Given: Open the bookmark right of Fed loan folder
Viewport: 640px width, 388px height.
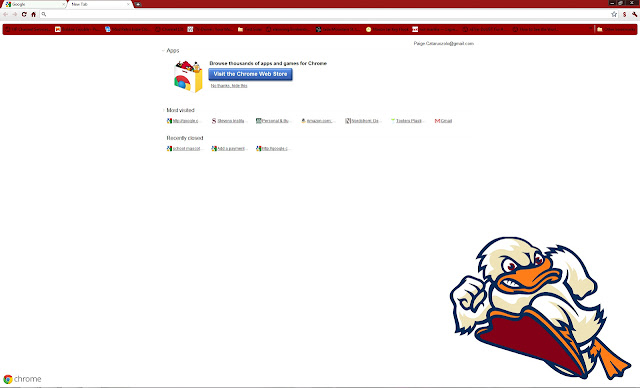Looking at the screenshot, I should click(x=288, y=29).
